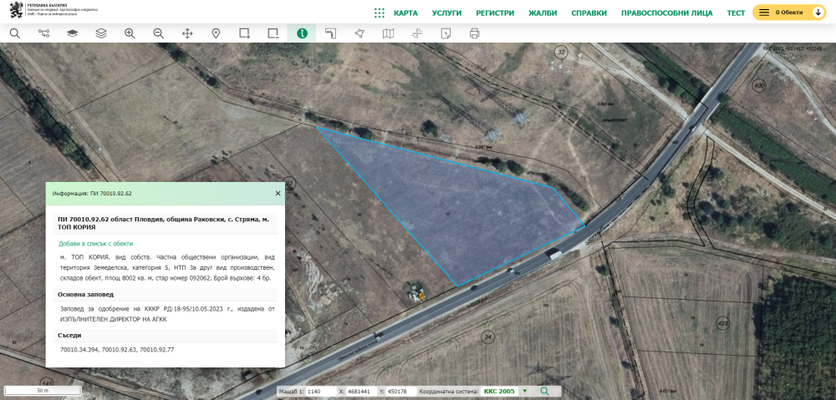Open the УСЛУГИ menu

[447, 13]
